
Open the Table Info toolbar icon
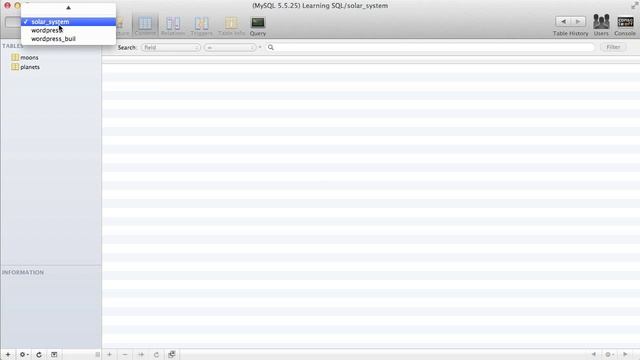click(231, 26)
